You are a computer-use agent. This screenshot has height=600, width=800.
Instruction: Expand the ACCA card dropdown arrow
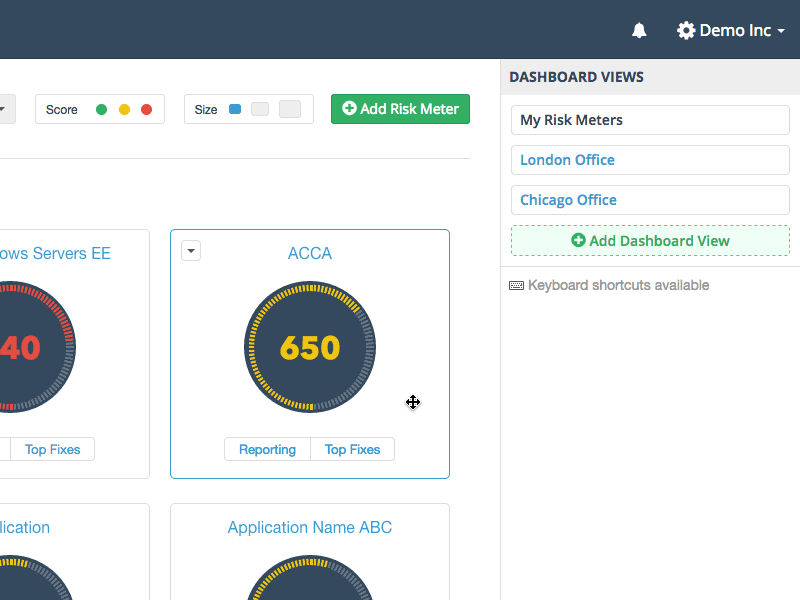point(191,251)
